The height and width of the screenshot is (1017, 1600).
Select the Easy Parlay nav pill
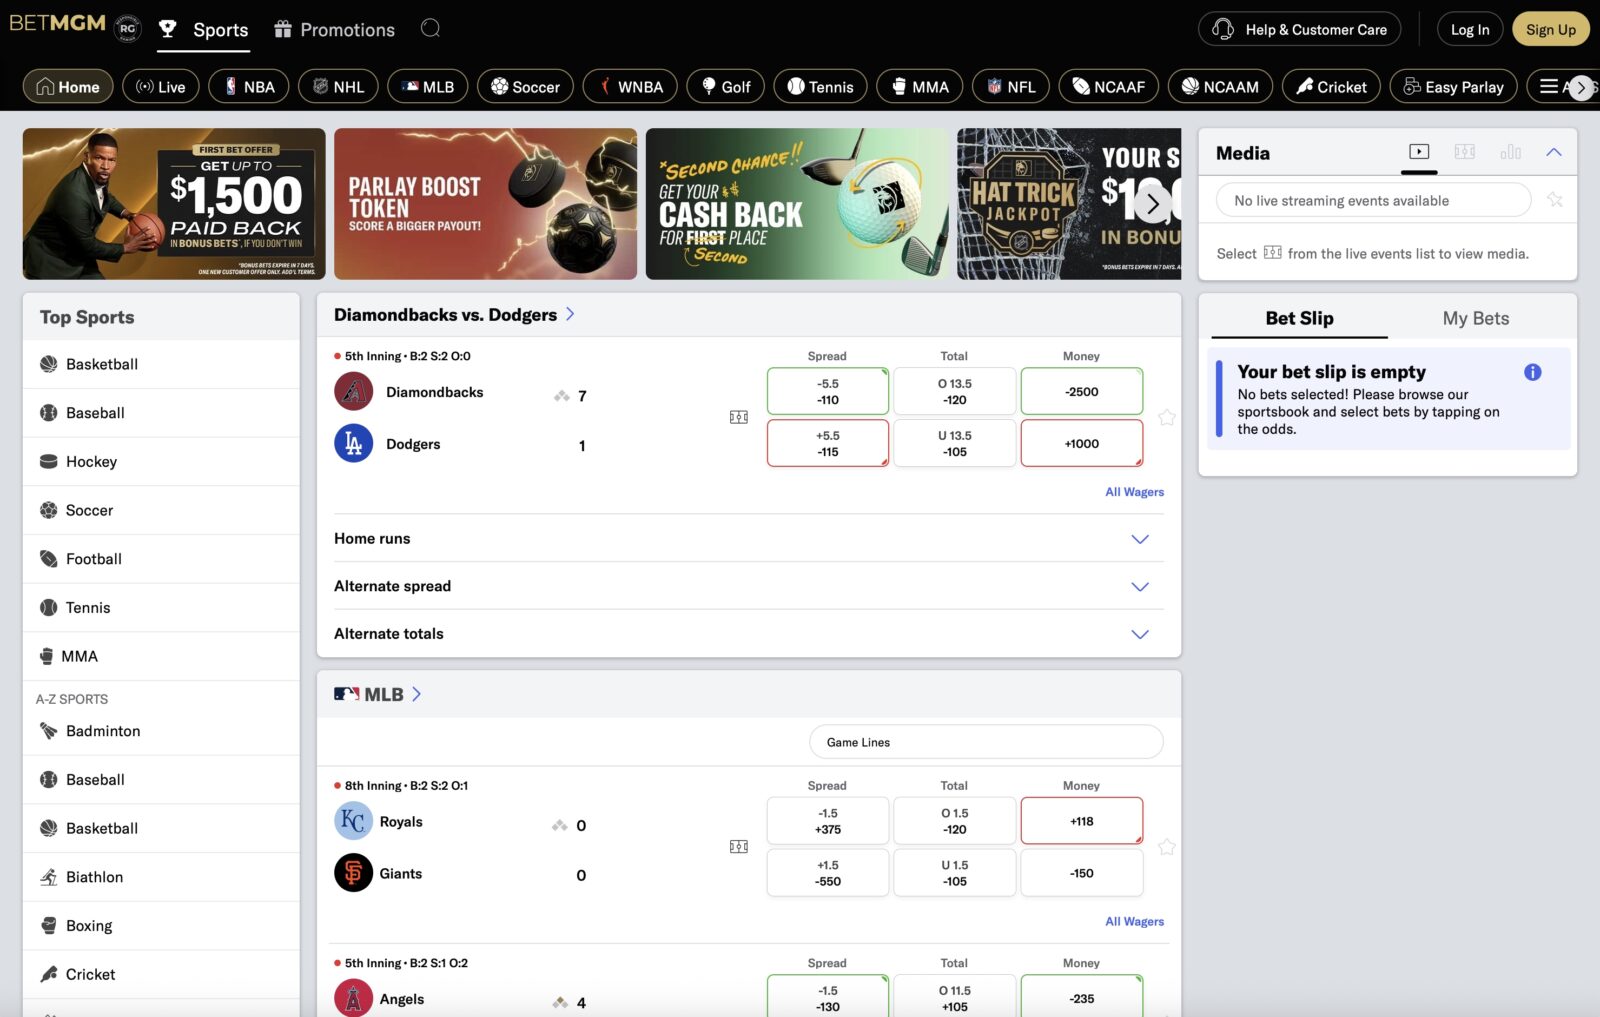pyautogui.click(x=1453, y=87)
